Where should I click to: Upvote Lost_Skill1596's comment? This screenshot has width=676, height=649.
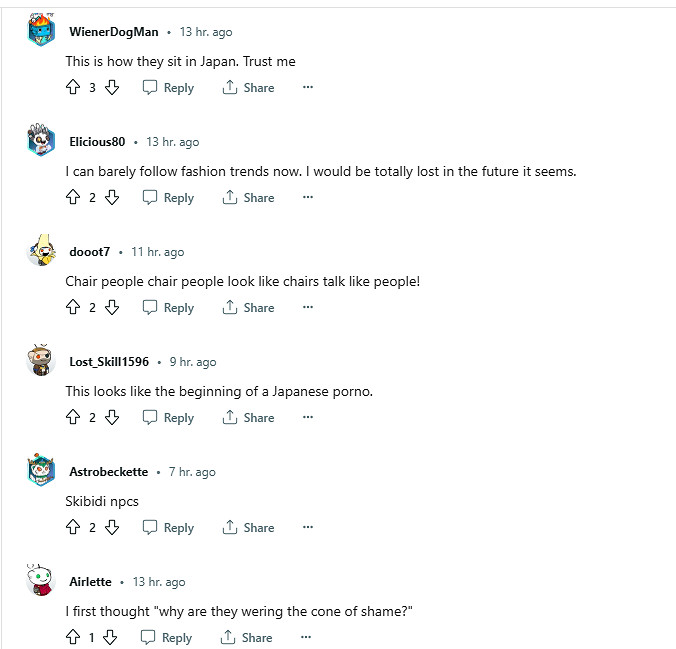72,418
